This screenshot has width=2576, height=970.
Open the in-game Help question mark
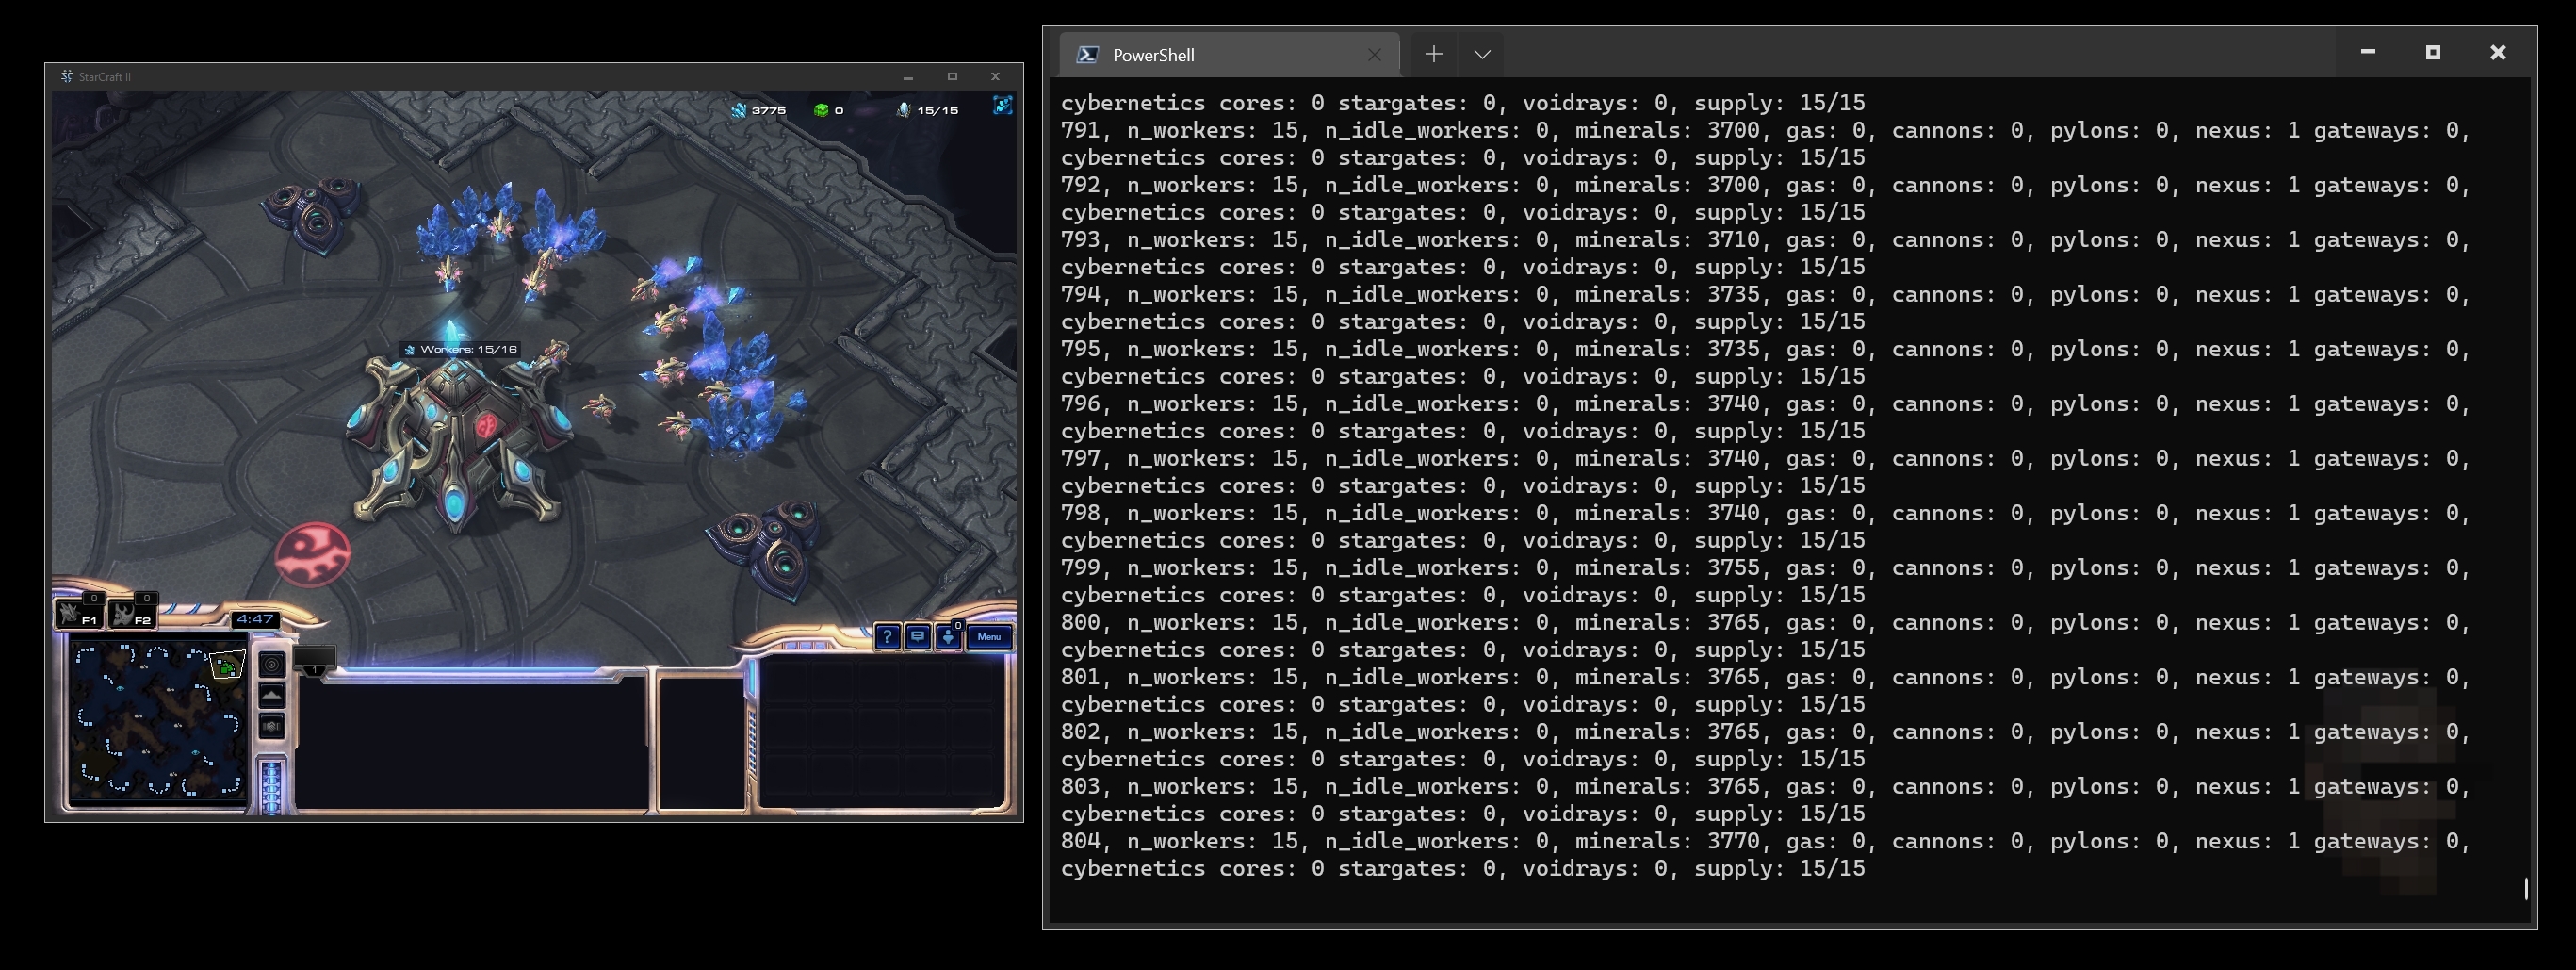[x=886, y=637]
